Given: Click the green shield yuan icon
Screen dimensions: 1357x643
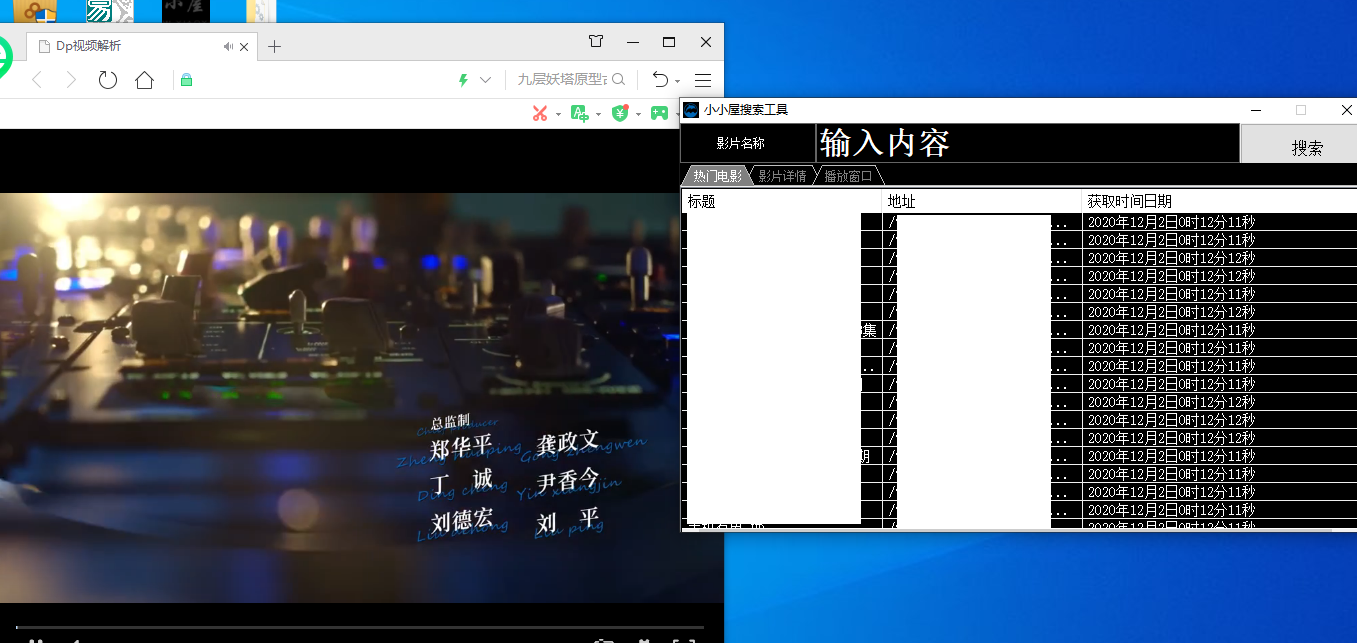Looking at the screenshot, I should pyautogui.click(x=619, y=113).
